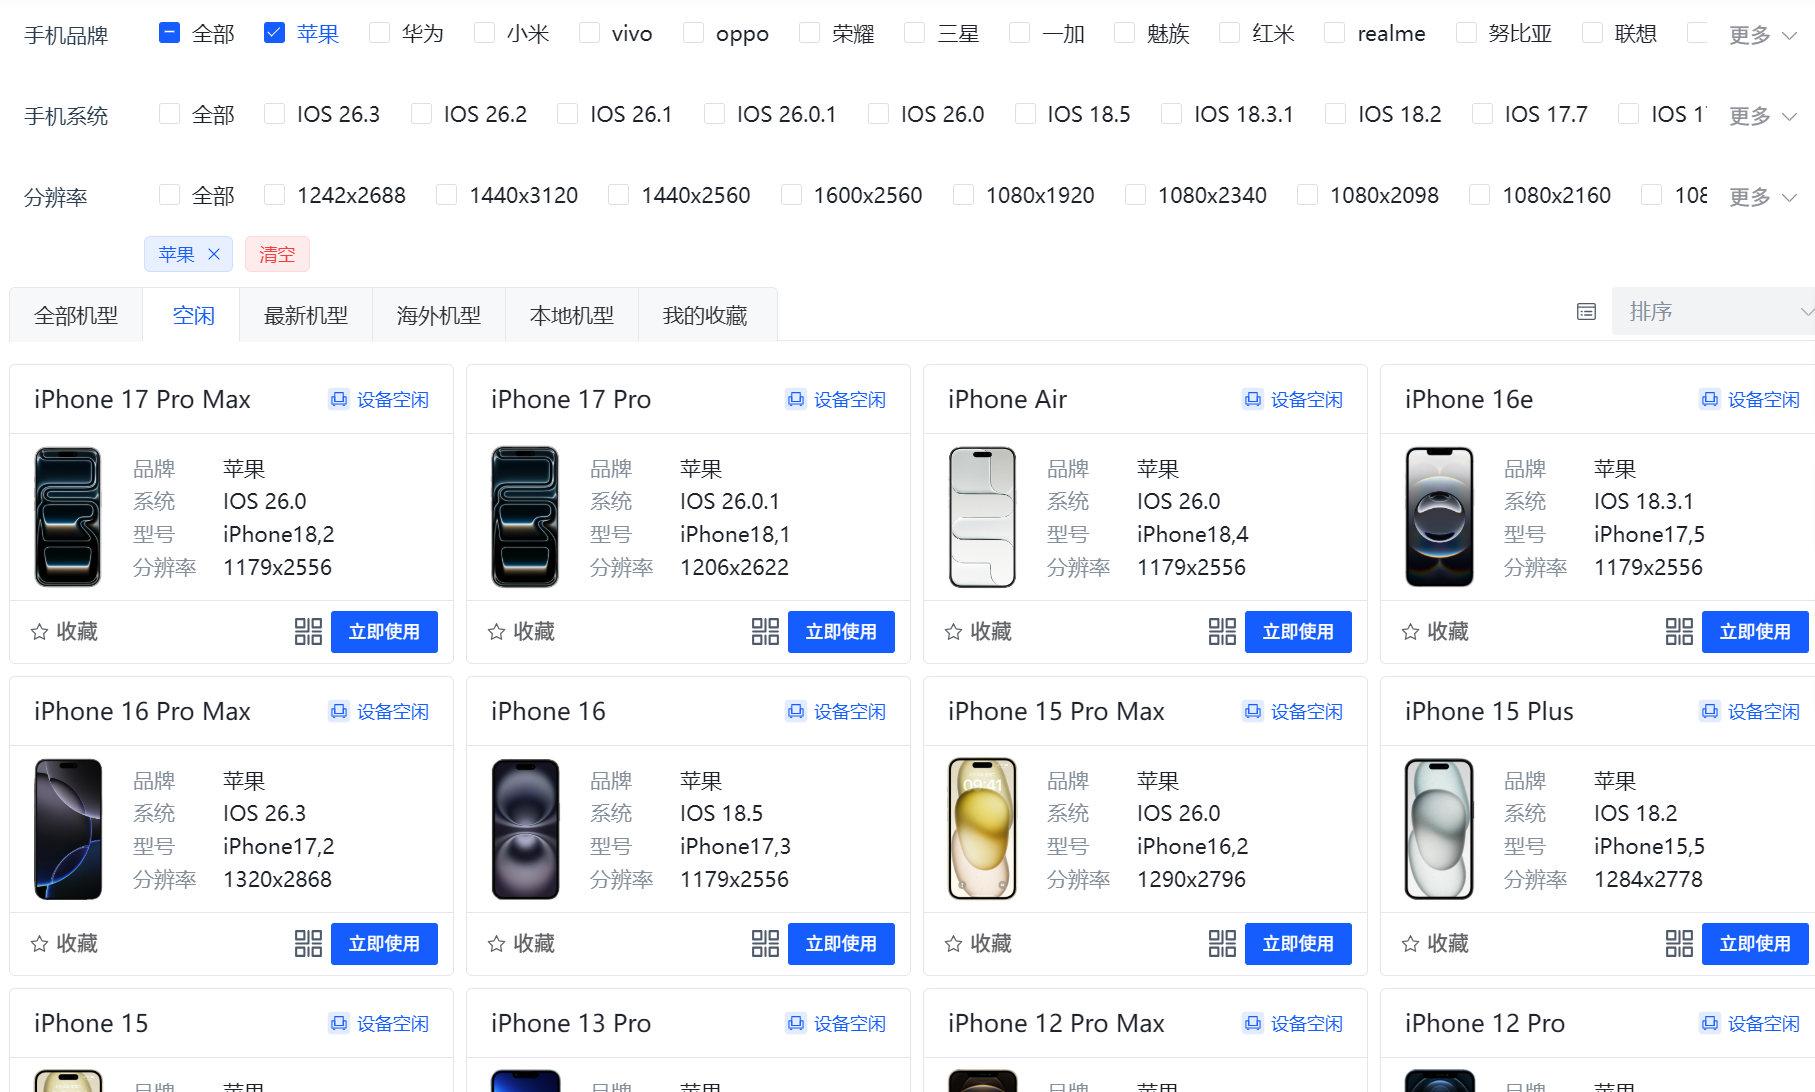Toggle 全部 checkbox in phone brand row
This screenshot has width=1815, height=1092.
click(169, 33)
